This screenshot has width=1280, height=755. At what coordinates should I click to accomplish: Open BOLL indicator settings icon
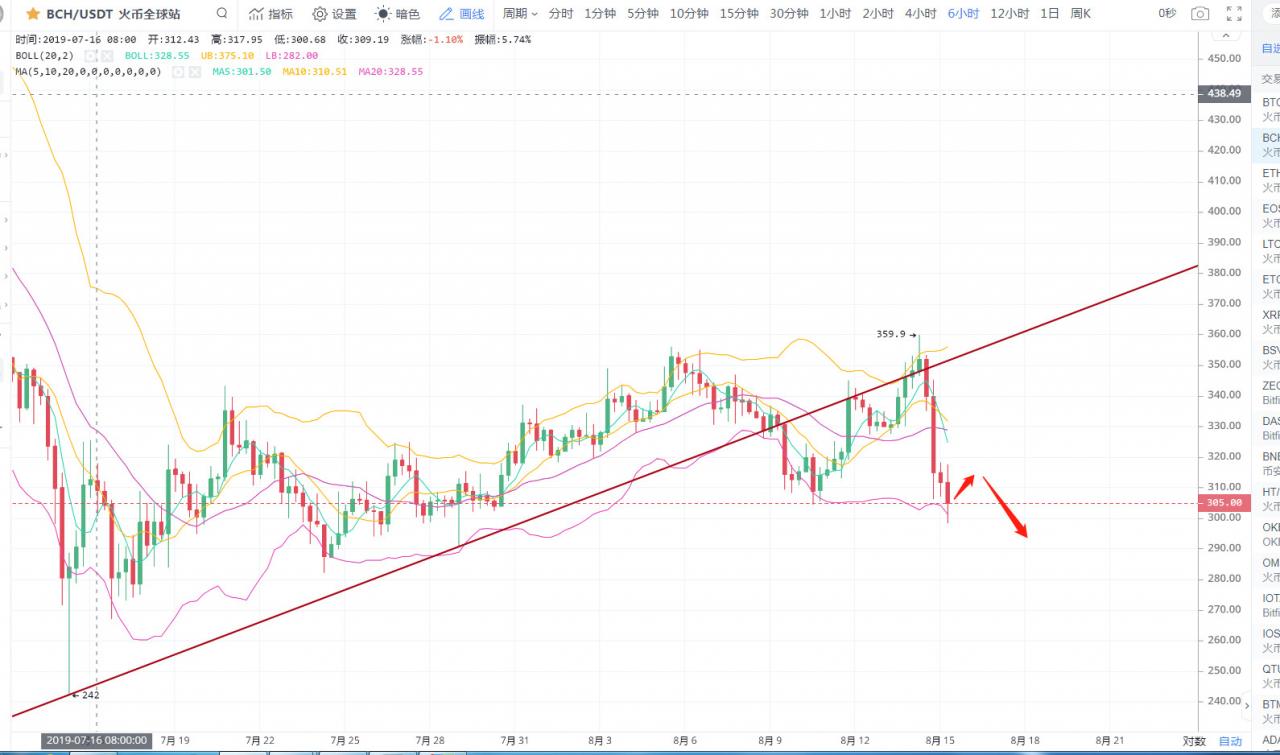point(90,56)
